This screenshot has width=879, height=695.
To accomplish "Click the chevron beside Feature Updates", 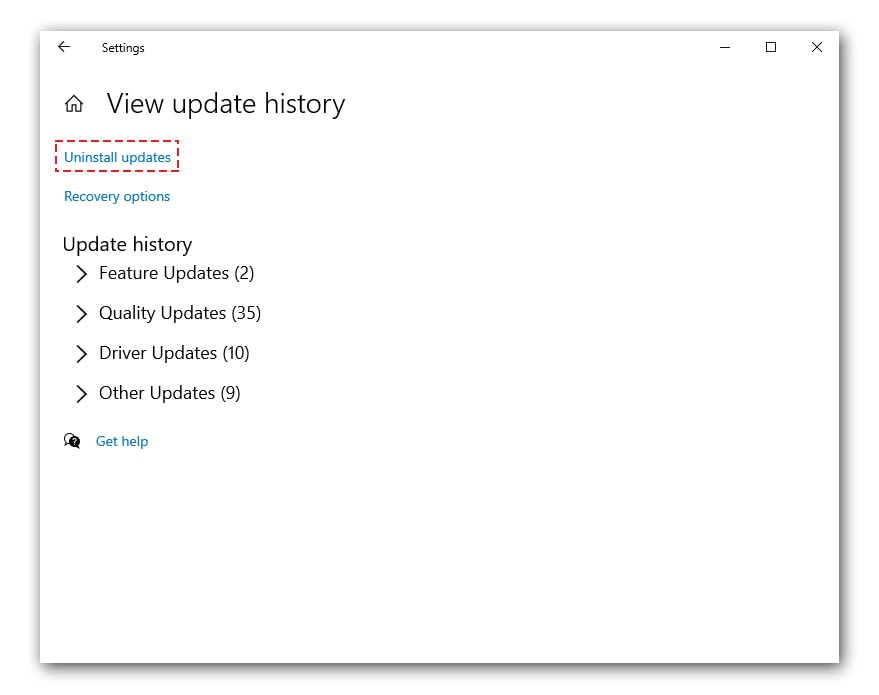I will 81,273.
